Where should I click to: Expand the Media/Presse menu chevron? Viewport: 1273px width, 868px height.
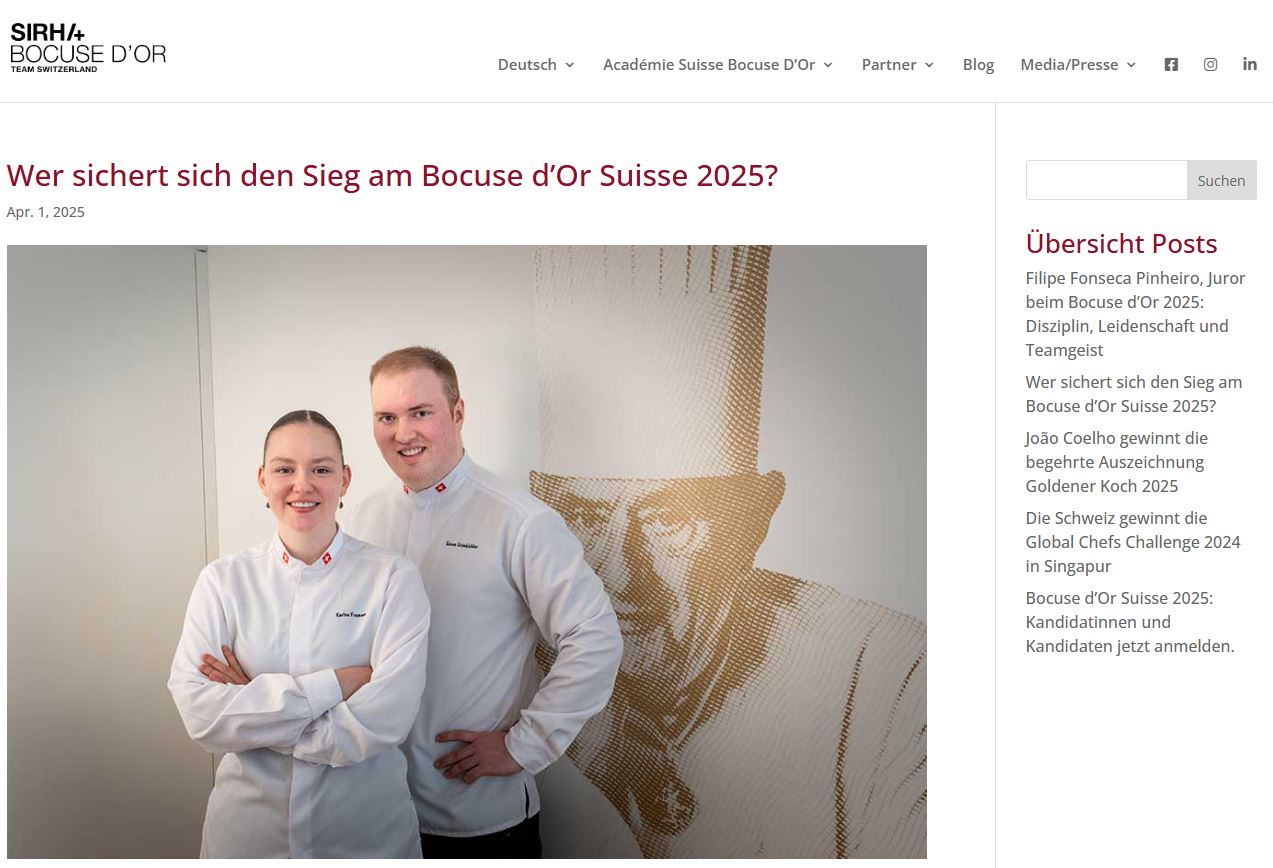[x=1131, y=65]
